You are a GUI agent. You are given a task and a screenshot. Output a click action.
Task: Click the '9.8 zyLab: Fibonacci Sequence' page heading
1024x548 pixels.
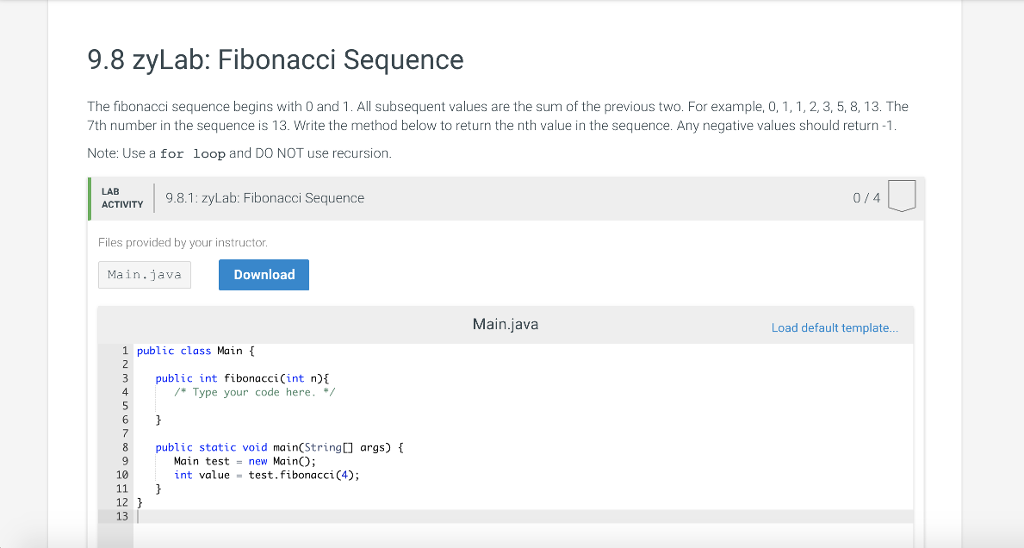(275, 61)
